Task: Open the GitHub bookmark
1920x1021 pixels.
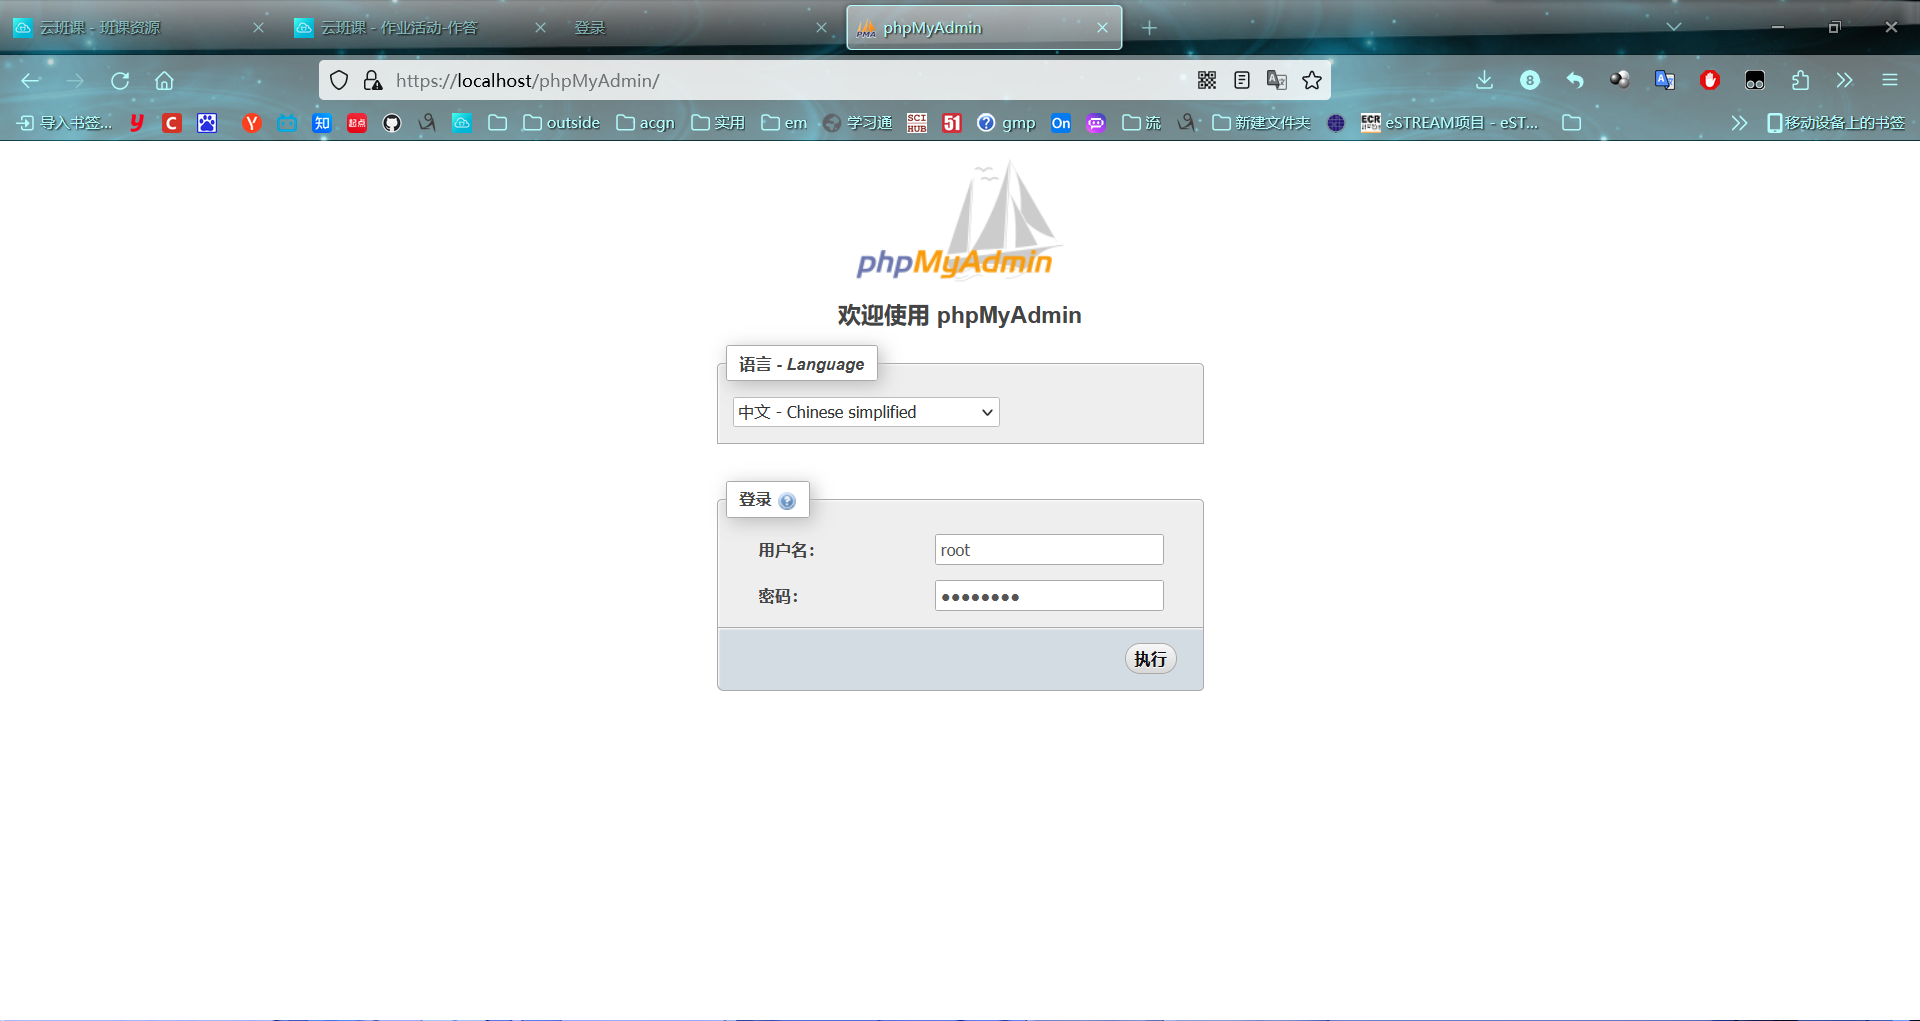Action: point(392,123)
